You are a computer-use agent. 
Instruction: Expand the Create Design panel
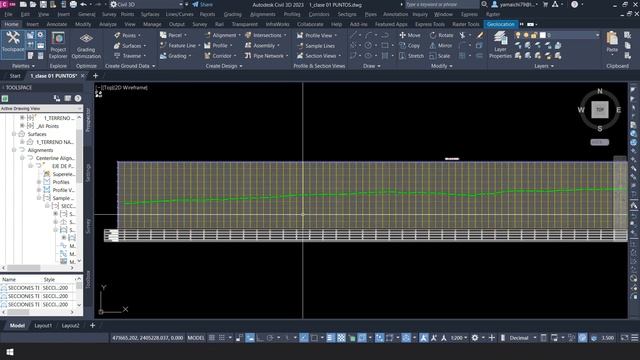tap(224, 66)
